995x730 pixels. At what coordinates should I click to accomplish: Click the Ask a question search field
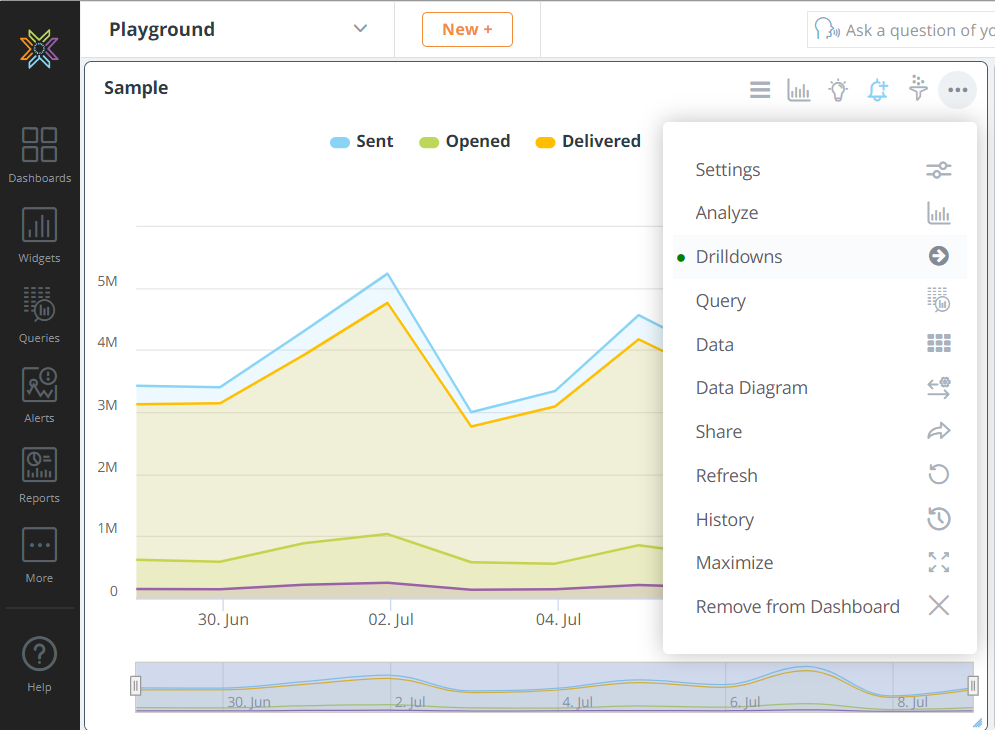click(x=915, y=30)
